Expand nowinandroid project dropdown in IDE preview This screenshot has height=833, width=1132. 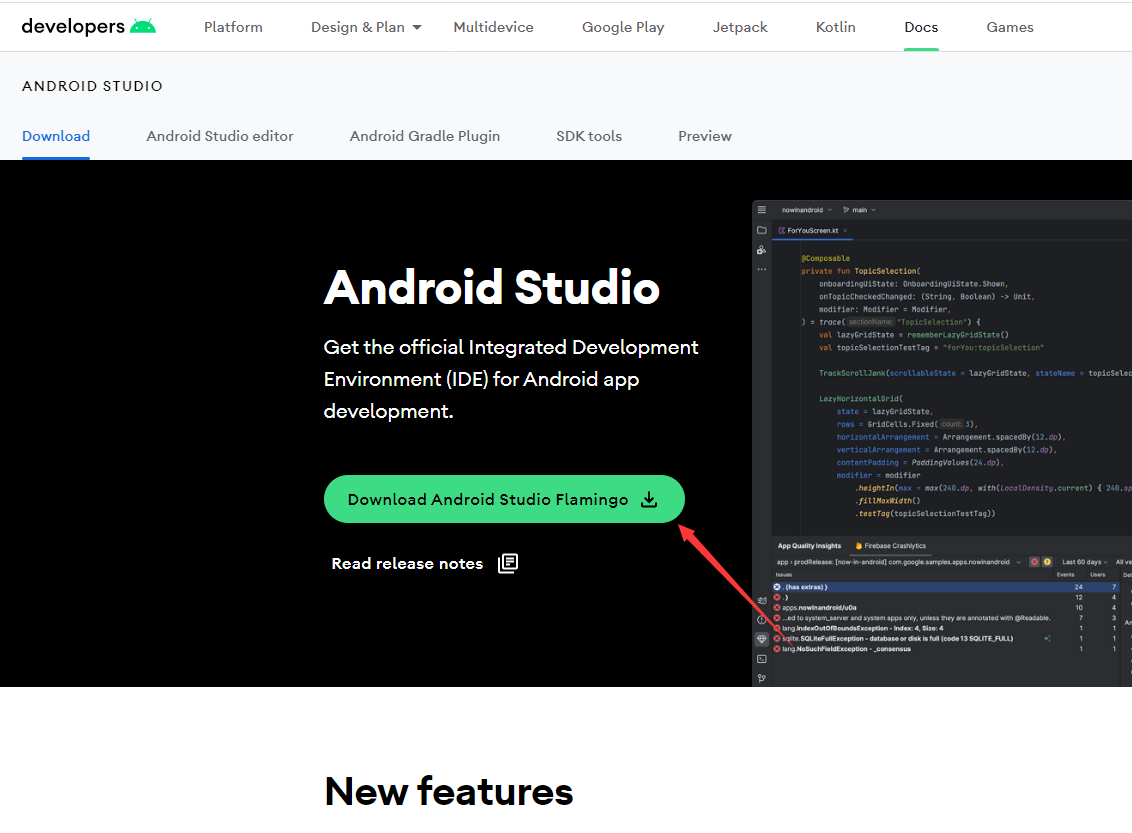click(807, 210)
